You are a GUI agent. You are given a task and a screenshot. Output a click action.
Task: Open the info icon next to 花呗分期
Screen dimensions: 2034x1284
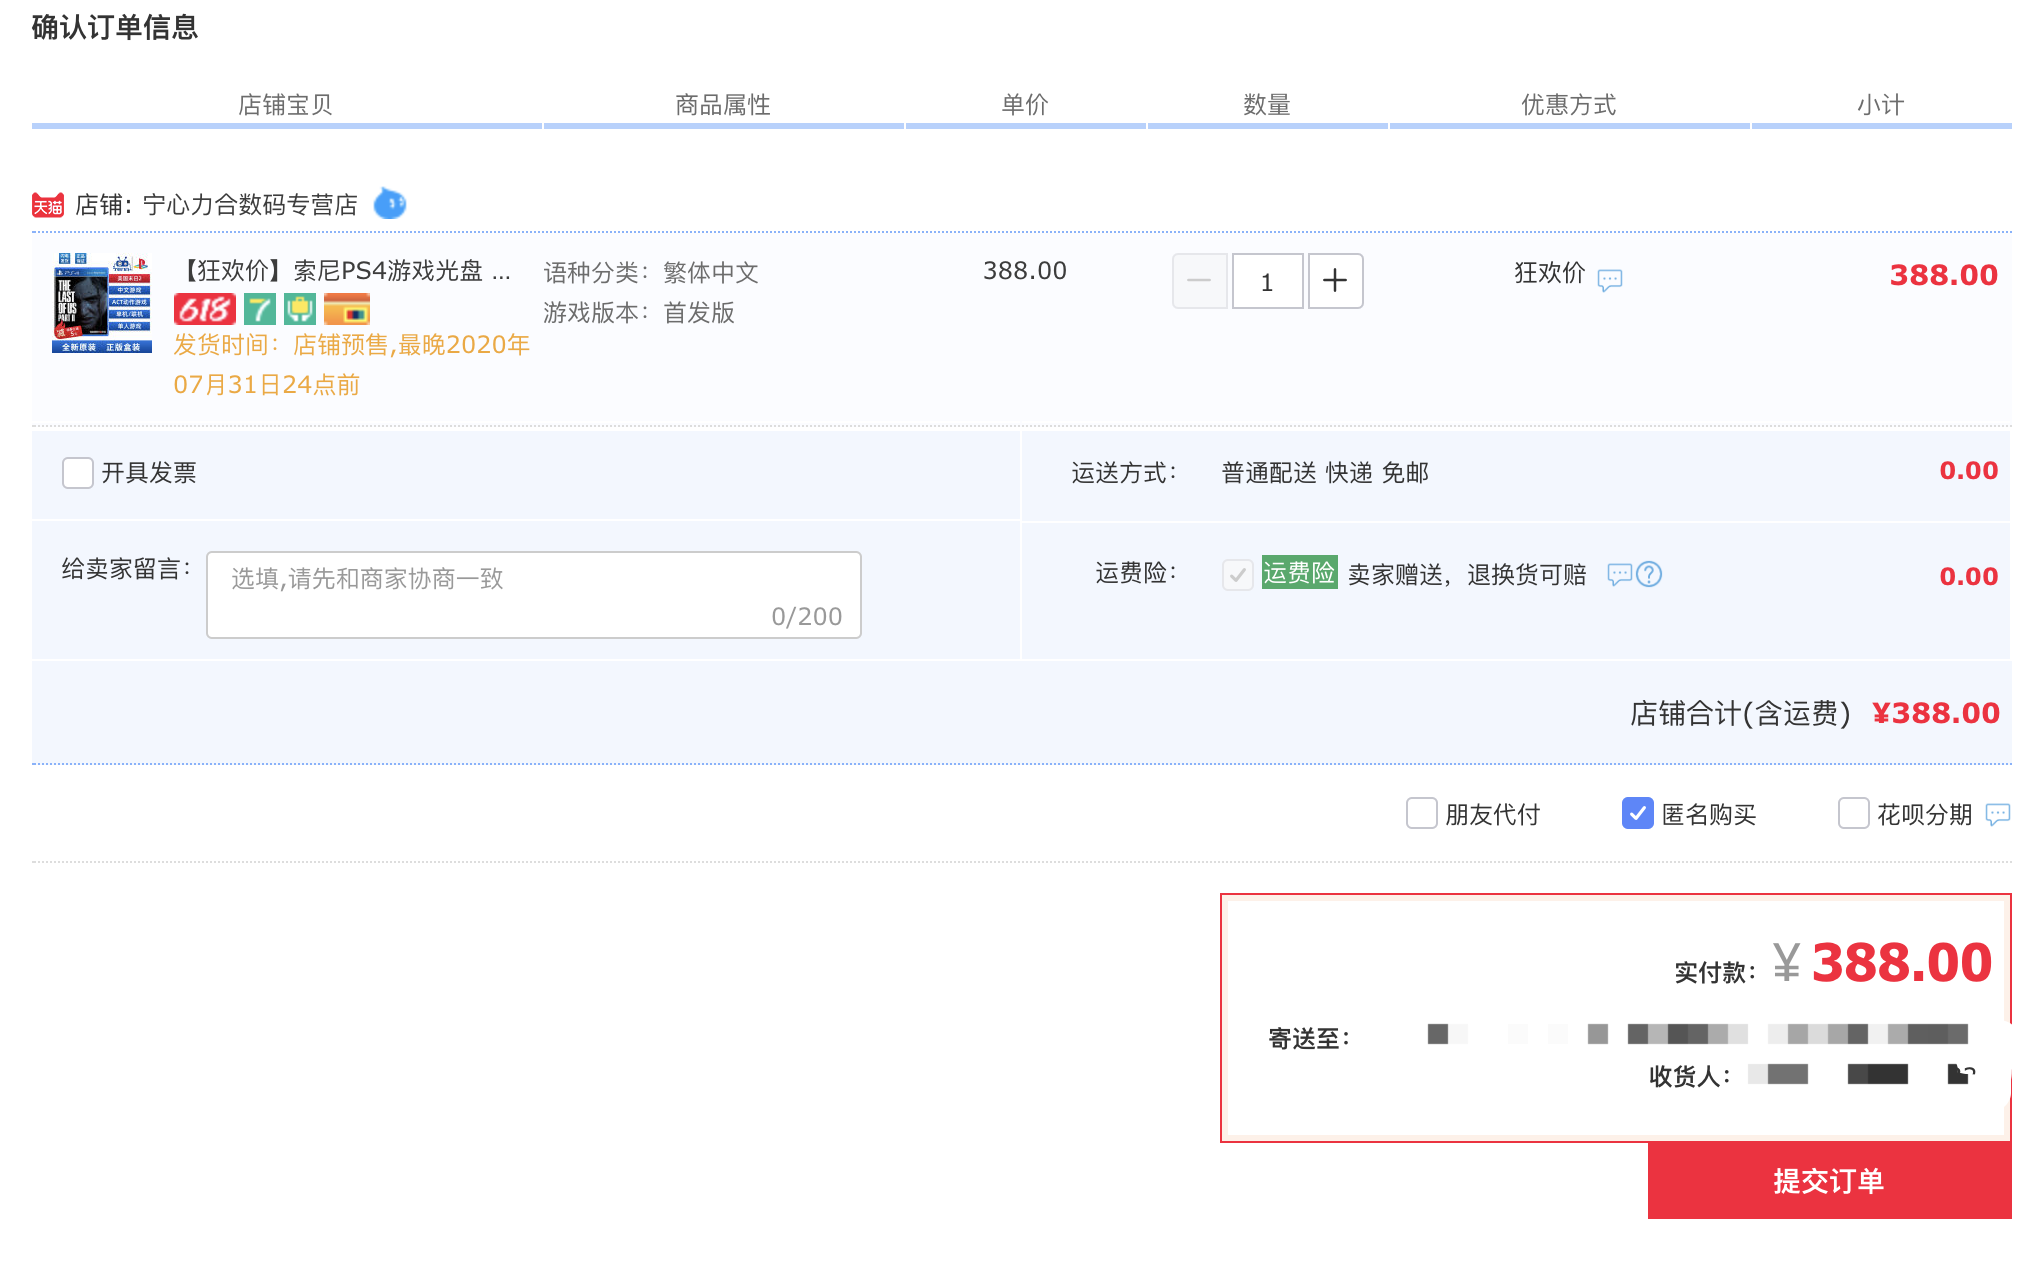coord(1998,815)
